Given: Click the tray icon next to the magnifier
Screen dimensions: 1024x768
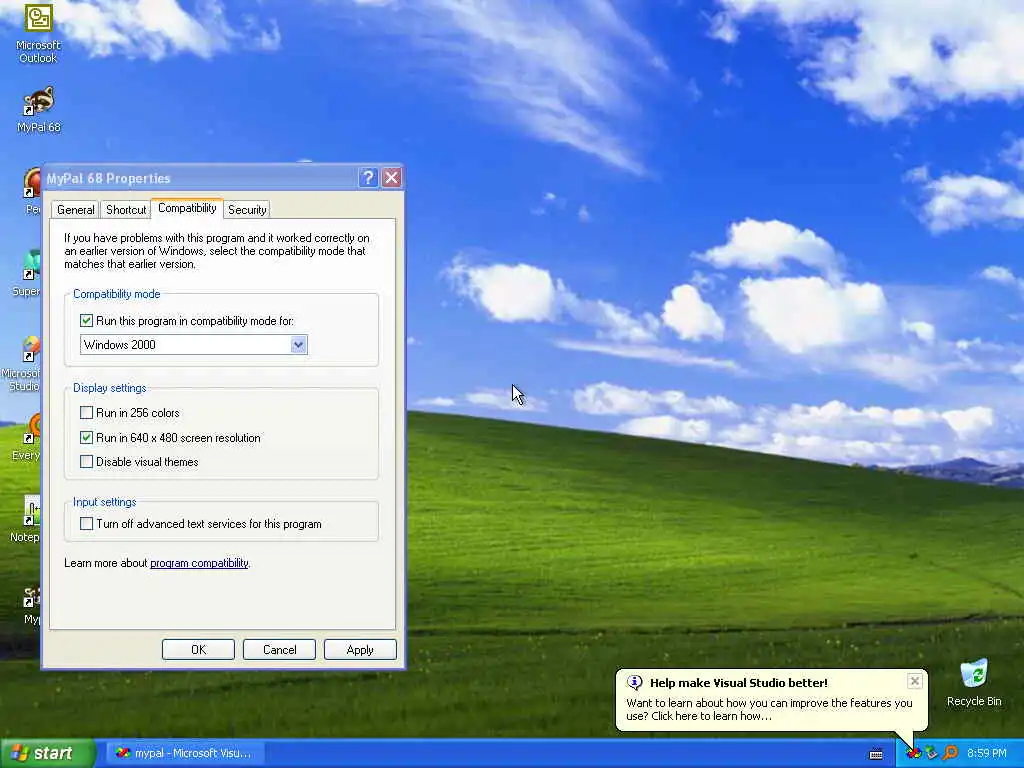Looking at the screenshot, I should coord(932,754).
